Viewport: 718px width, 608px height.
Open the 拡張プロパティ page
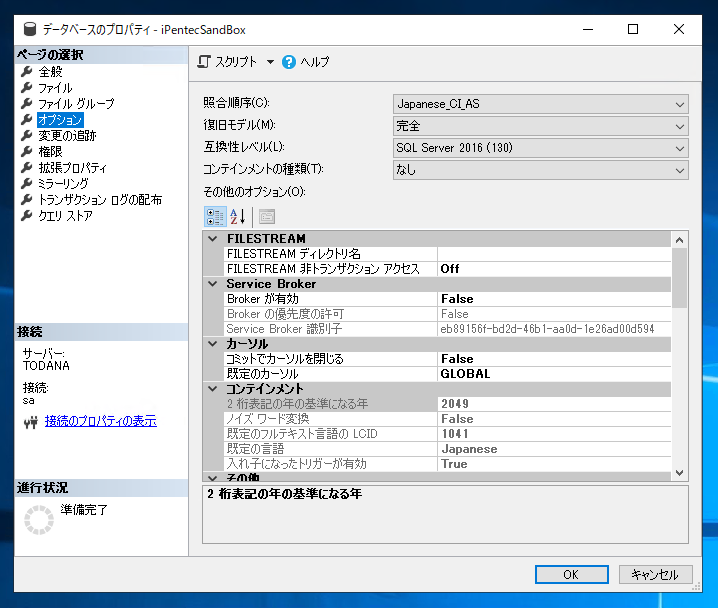[72, 168]
